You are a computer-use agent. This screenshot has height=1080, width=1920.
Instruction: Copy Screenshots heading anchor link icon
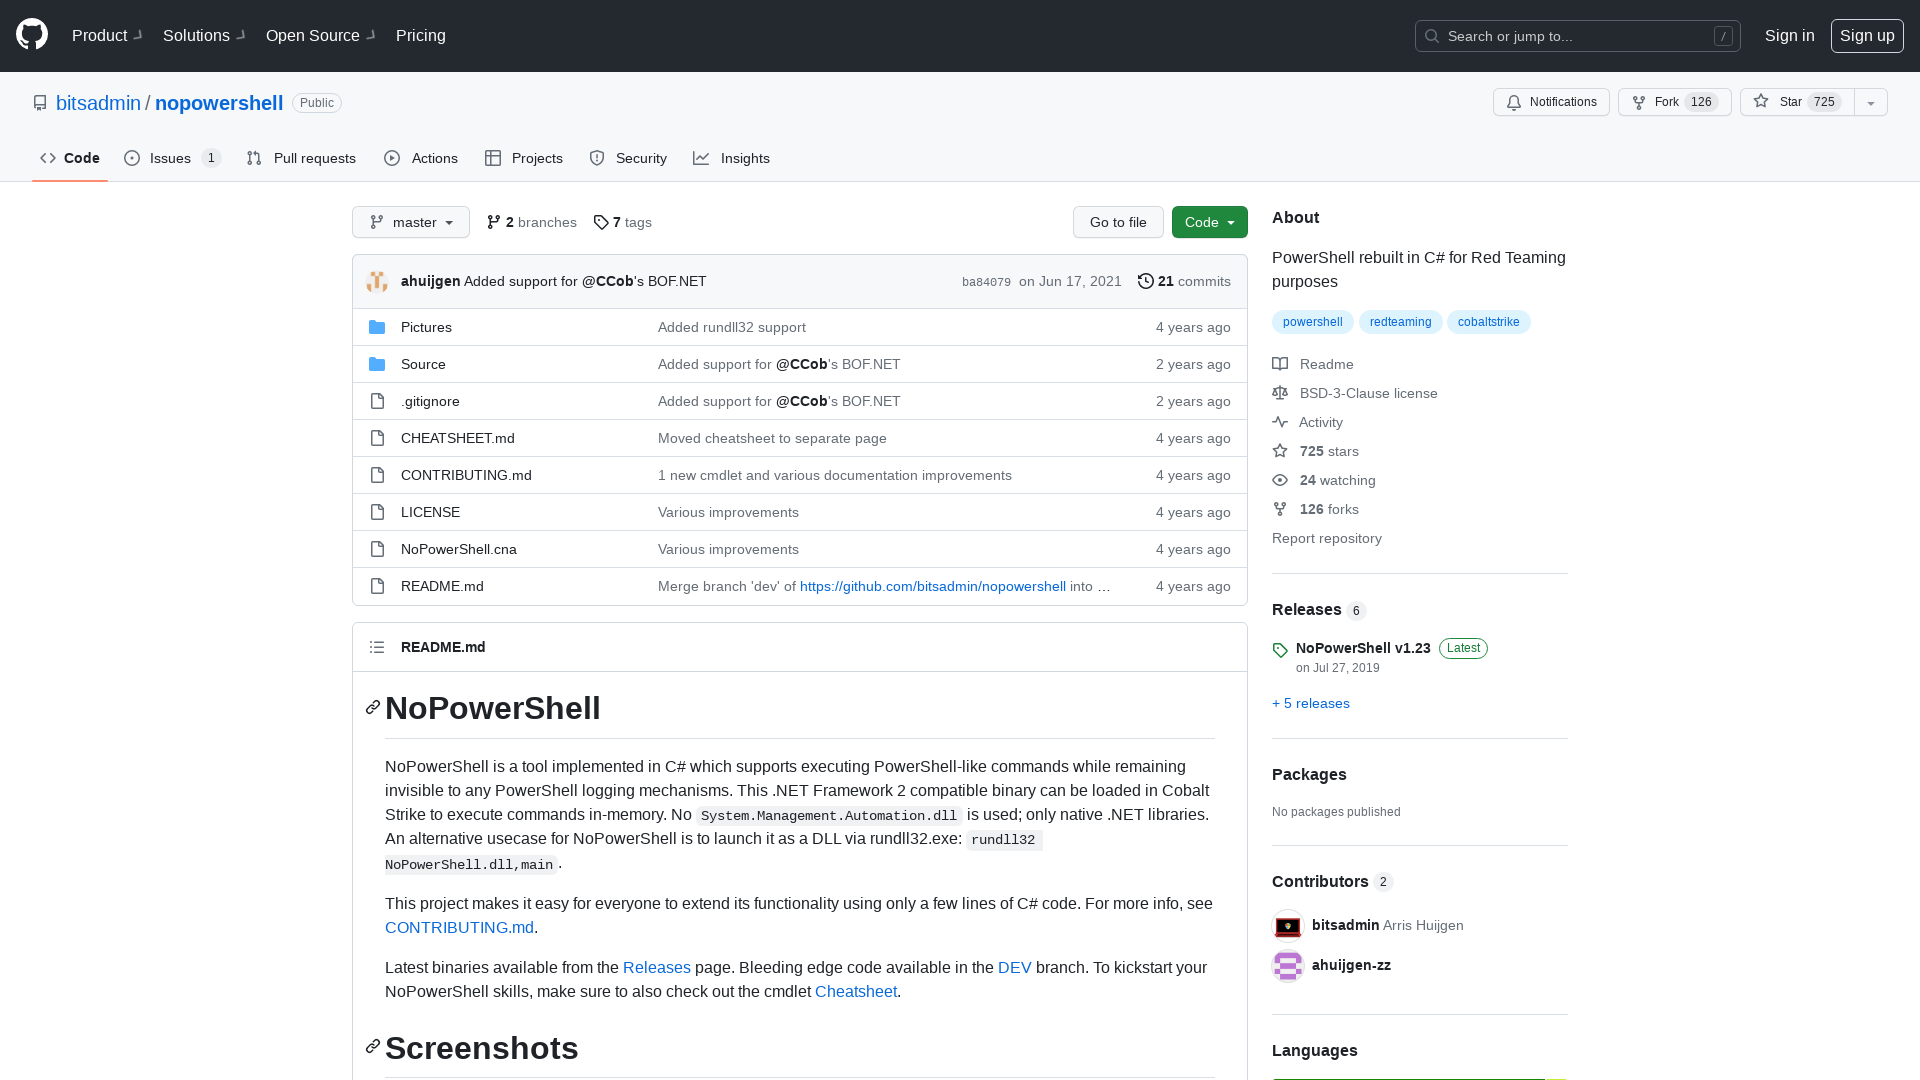coord(373,1047)
